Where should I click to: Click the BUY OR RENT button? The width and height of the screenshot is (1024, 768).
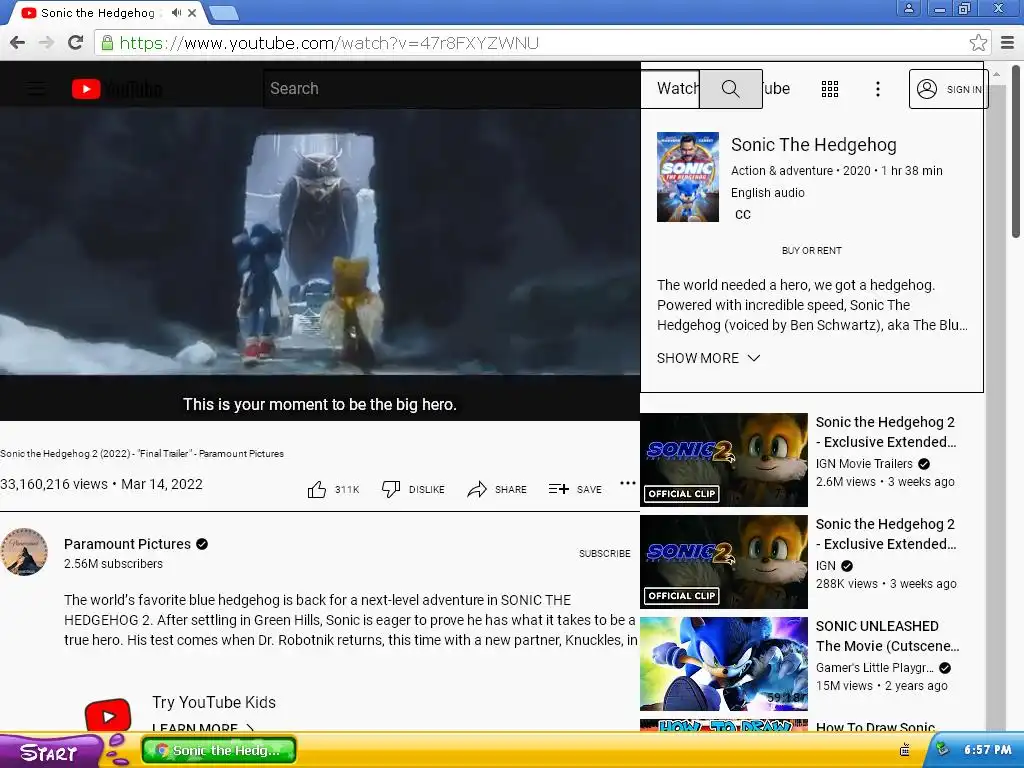click(x=812, y=250)
